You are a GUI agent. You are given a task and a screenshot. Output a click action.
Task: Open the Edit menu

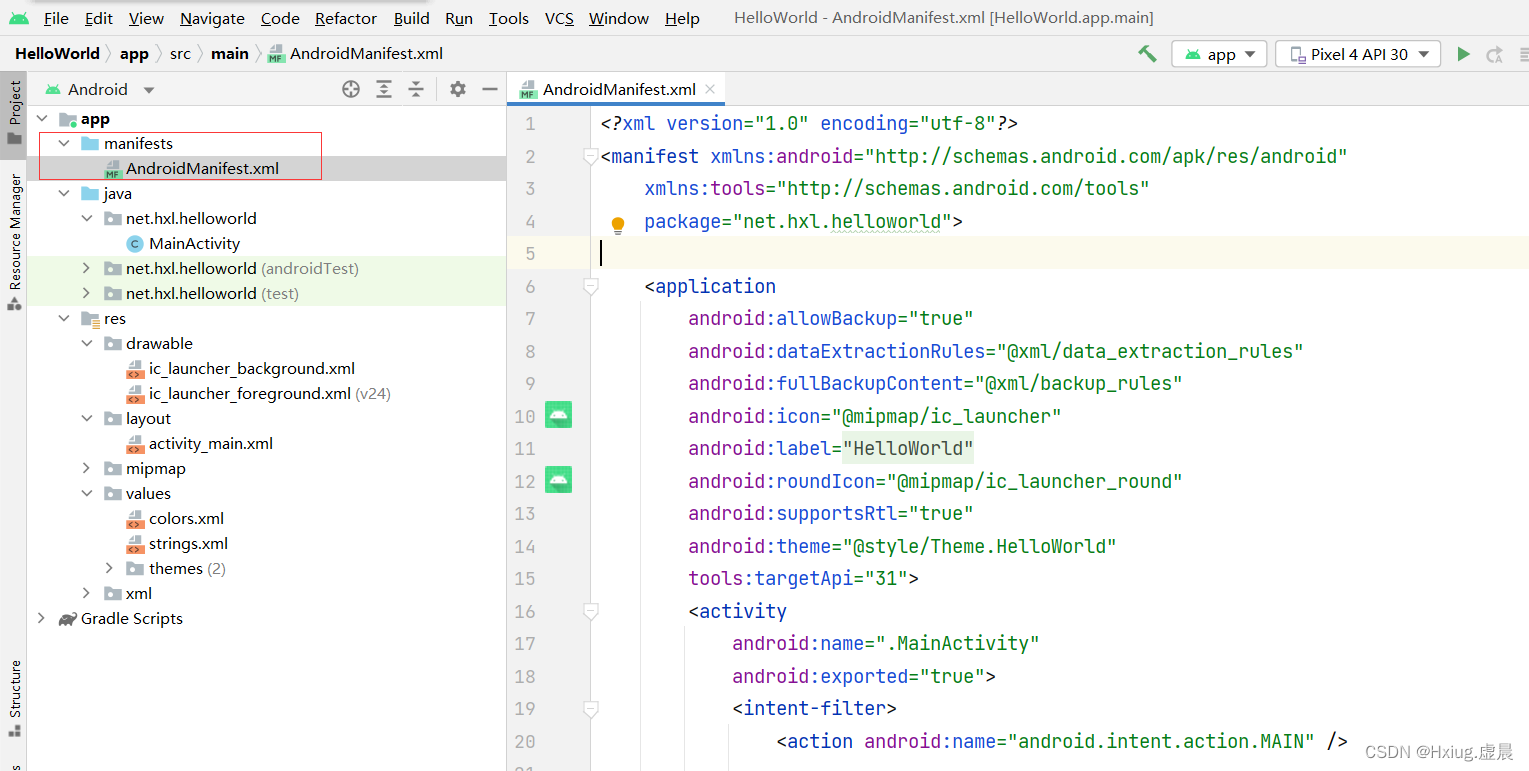(x=99, y=18)
